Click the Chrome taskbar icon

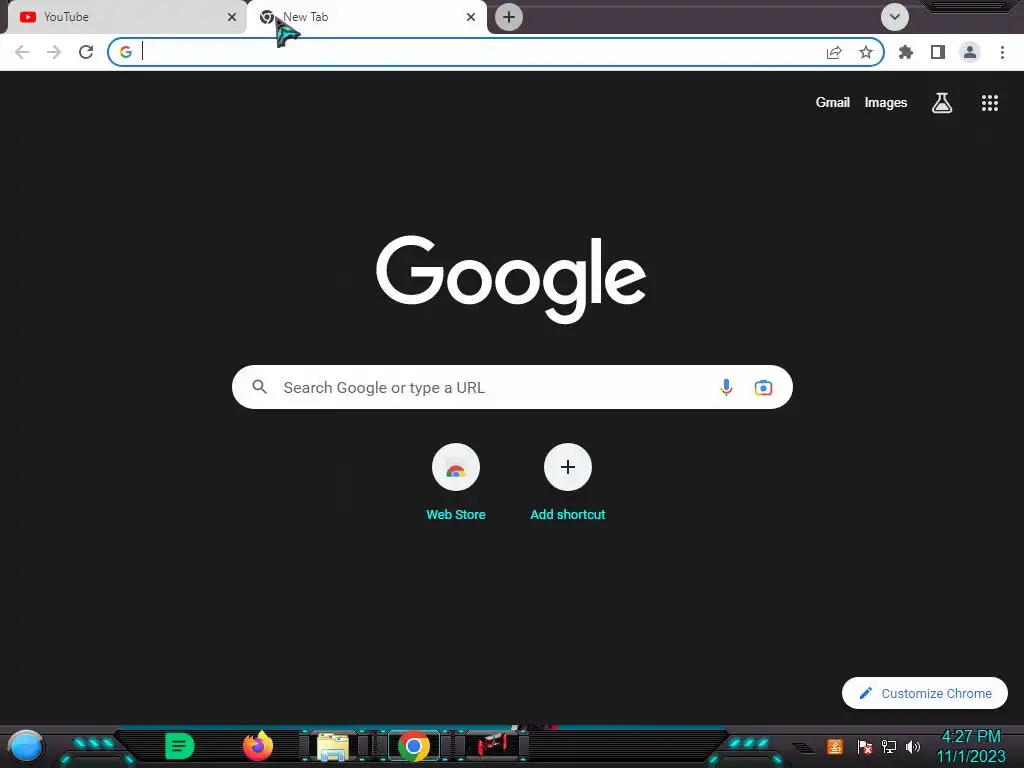413,746
